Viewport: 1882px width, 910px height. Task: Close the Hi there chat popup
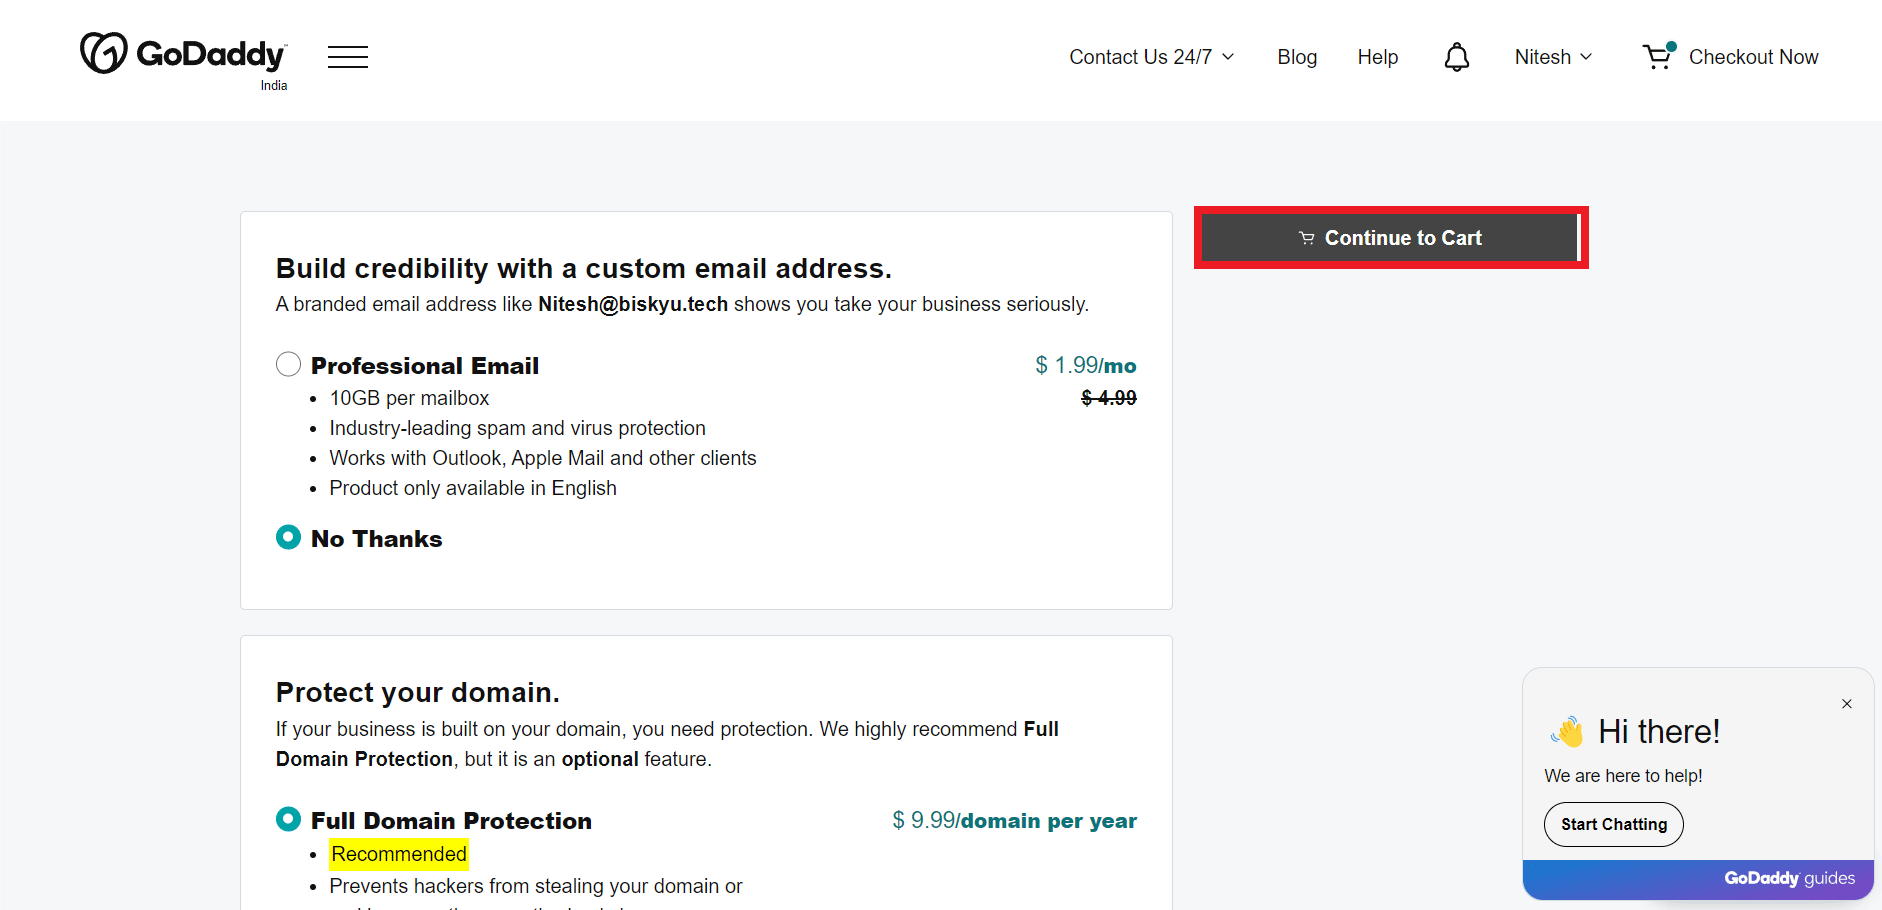coord(1847,704)
